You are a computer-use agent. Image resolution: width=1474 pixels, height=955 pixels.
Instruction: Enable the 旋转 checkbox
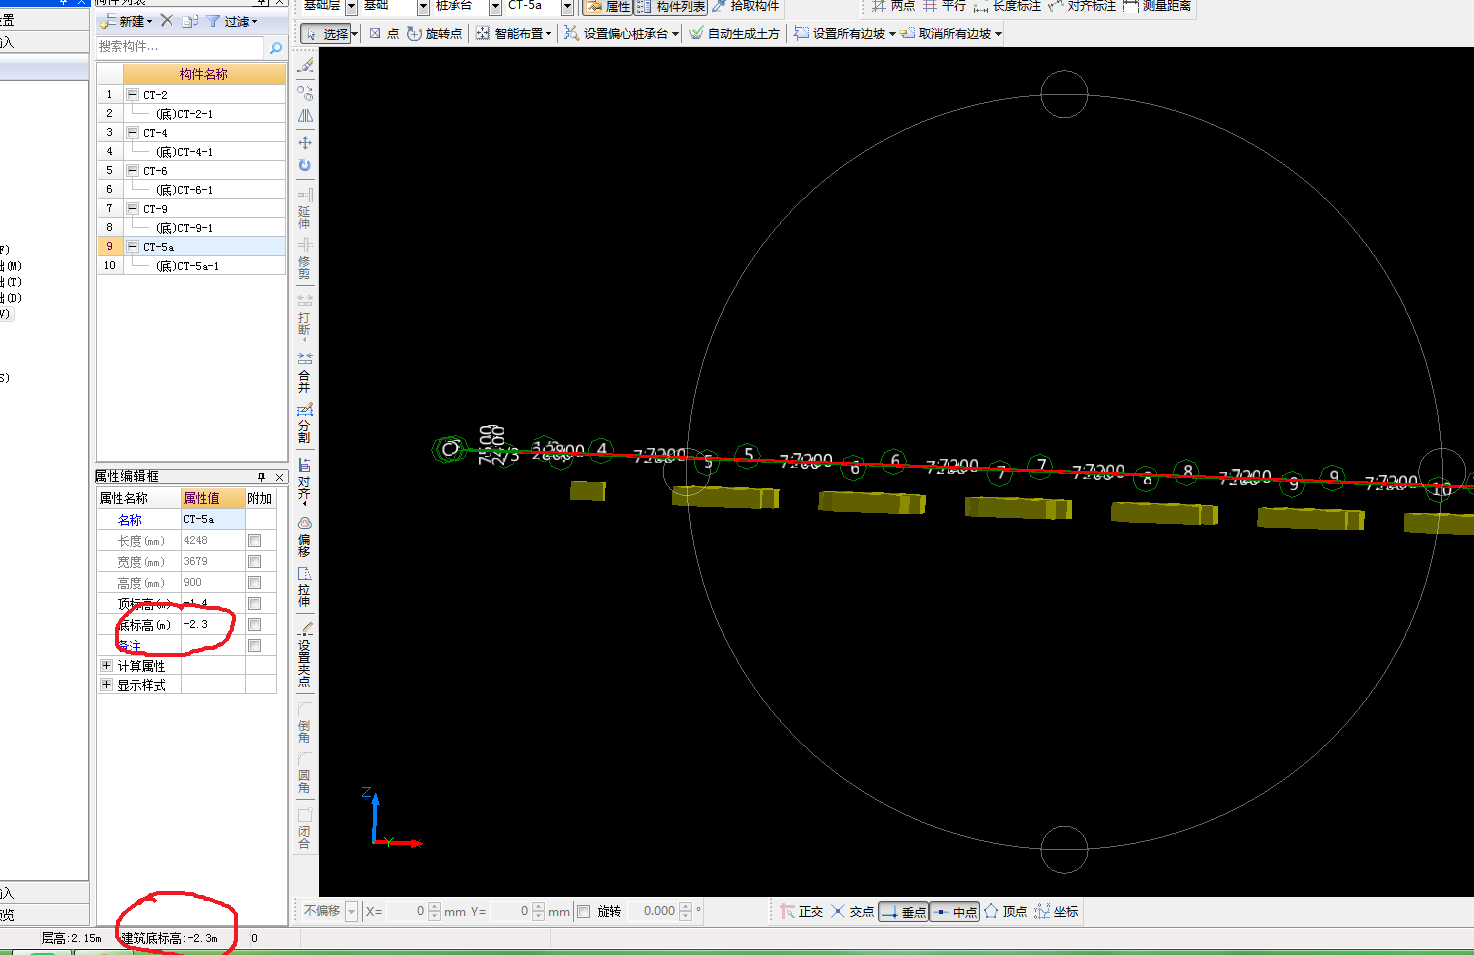(584, 911)
